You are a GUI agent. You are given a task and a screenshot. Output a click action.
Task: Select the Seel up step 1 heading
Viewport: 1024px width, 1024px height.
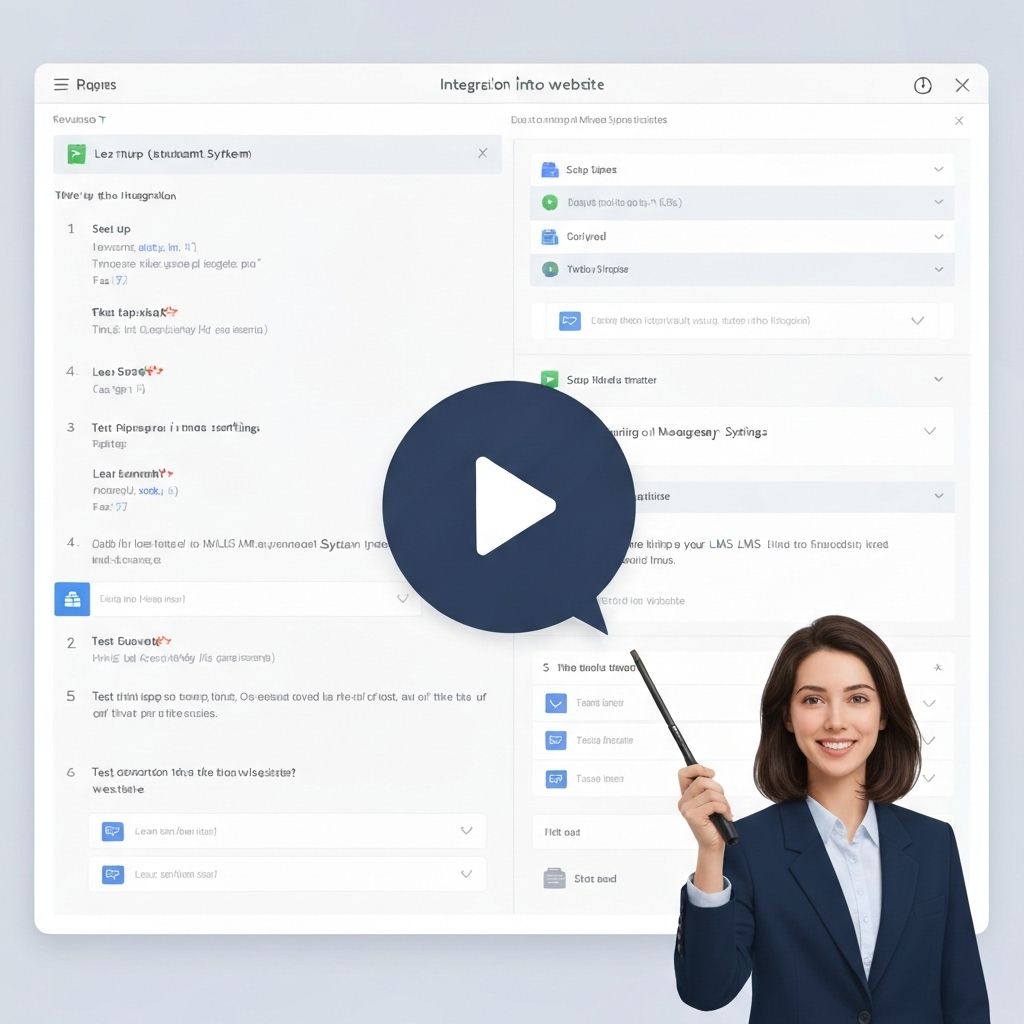(x=111, y=229)
